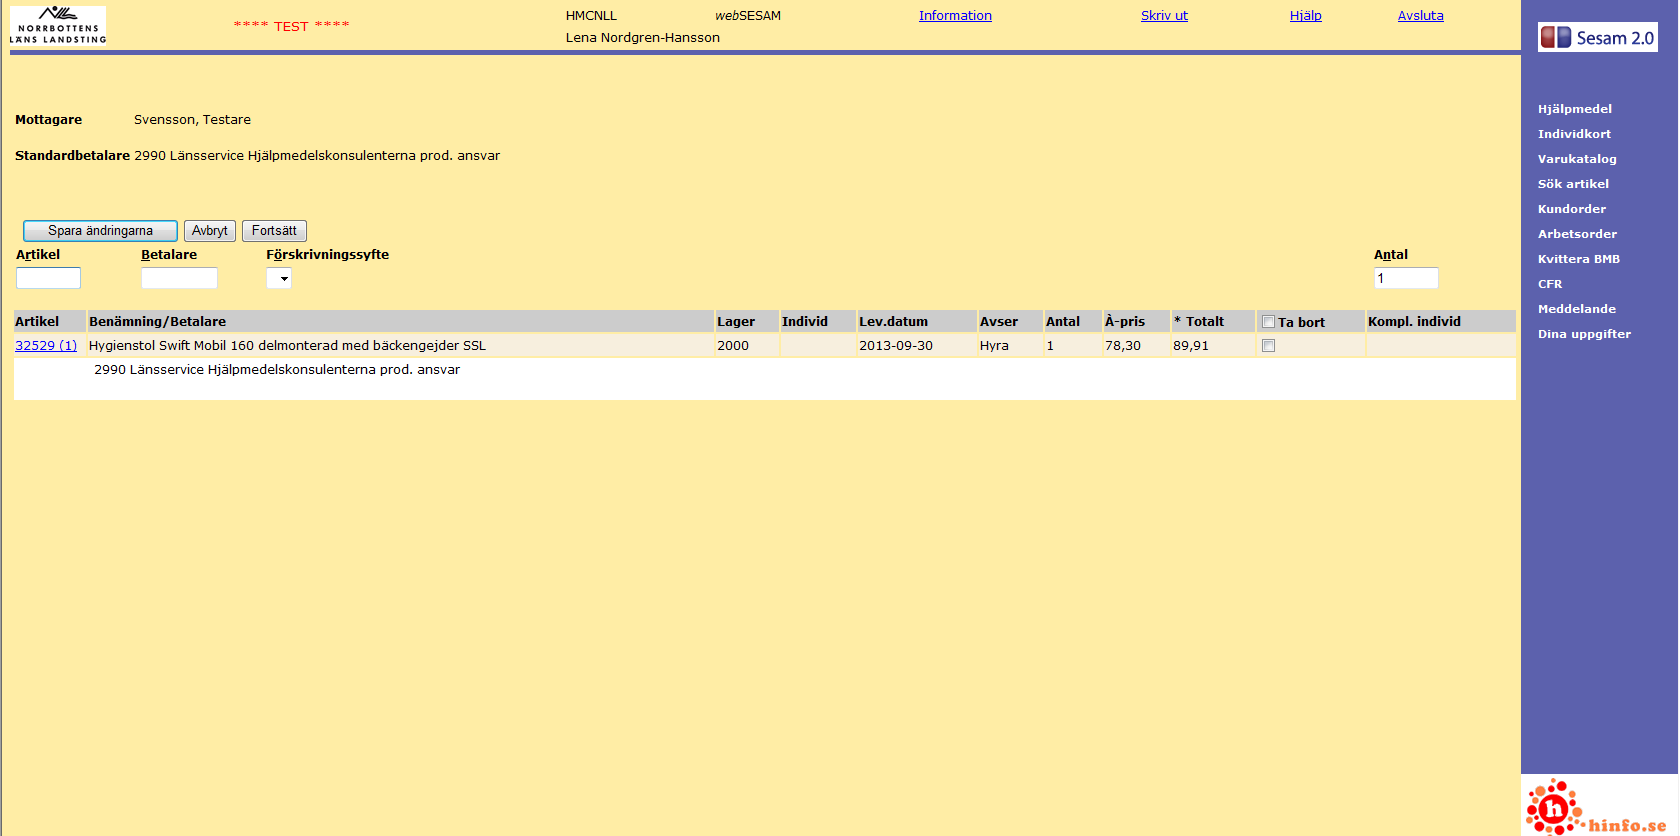Viewport: 1680px width, 836px height.
Task: Click the user name Lena Nordgren-Hansson
Action: [643, 38]
